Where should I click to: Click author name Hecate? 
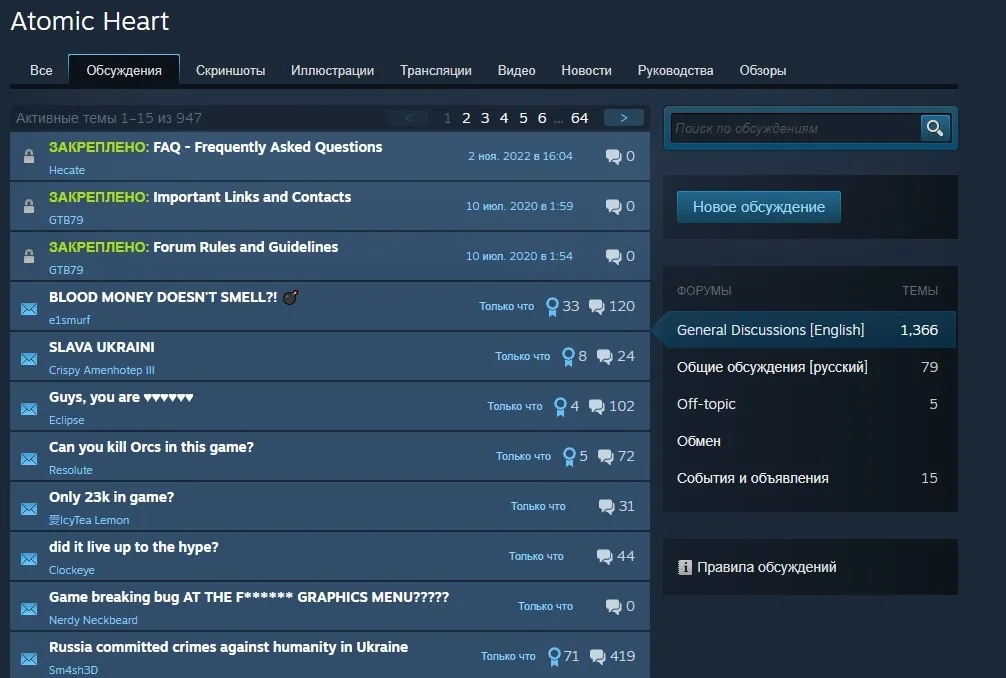click(67, 170)
